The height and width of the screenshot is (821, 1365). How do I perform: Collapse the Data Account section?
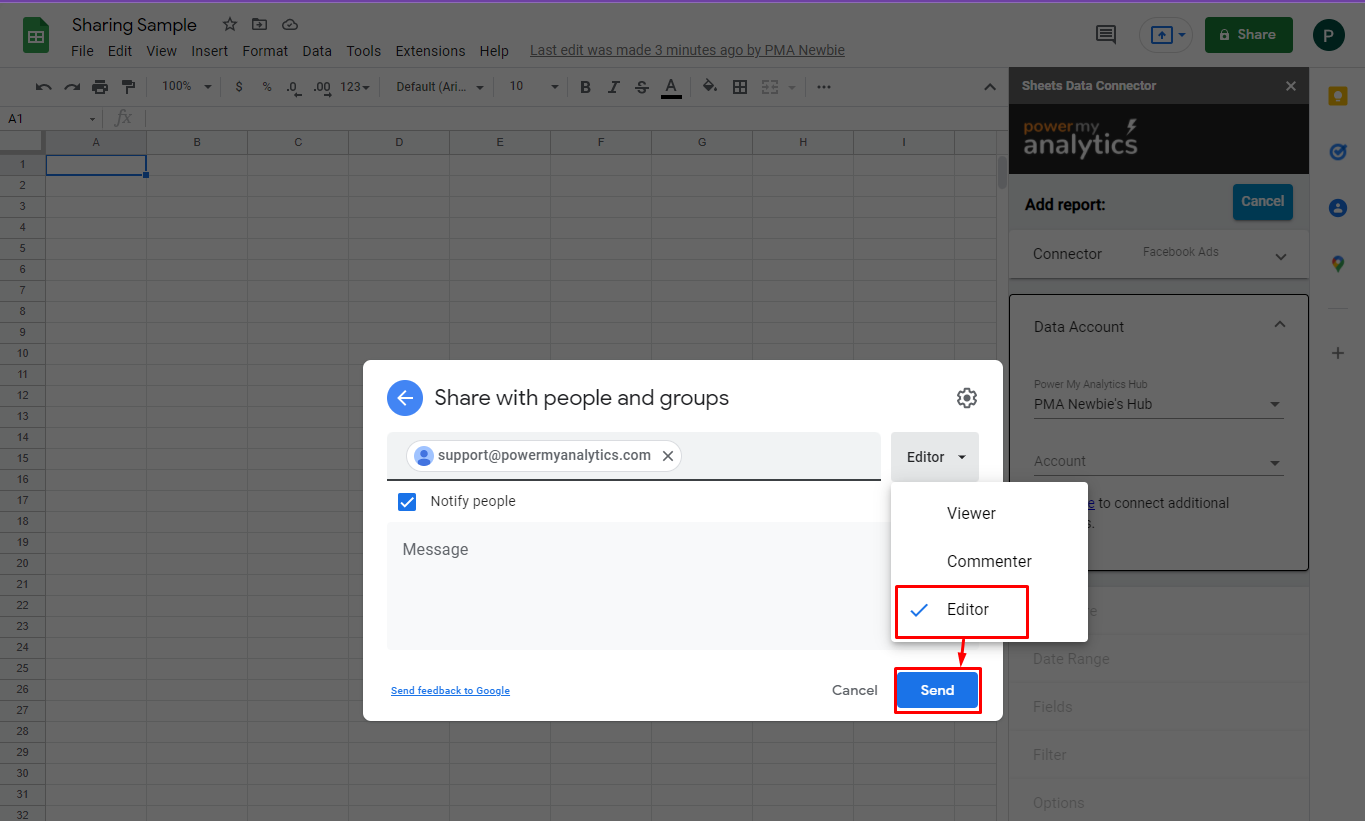(x=1280, y=324)
